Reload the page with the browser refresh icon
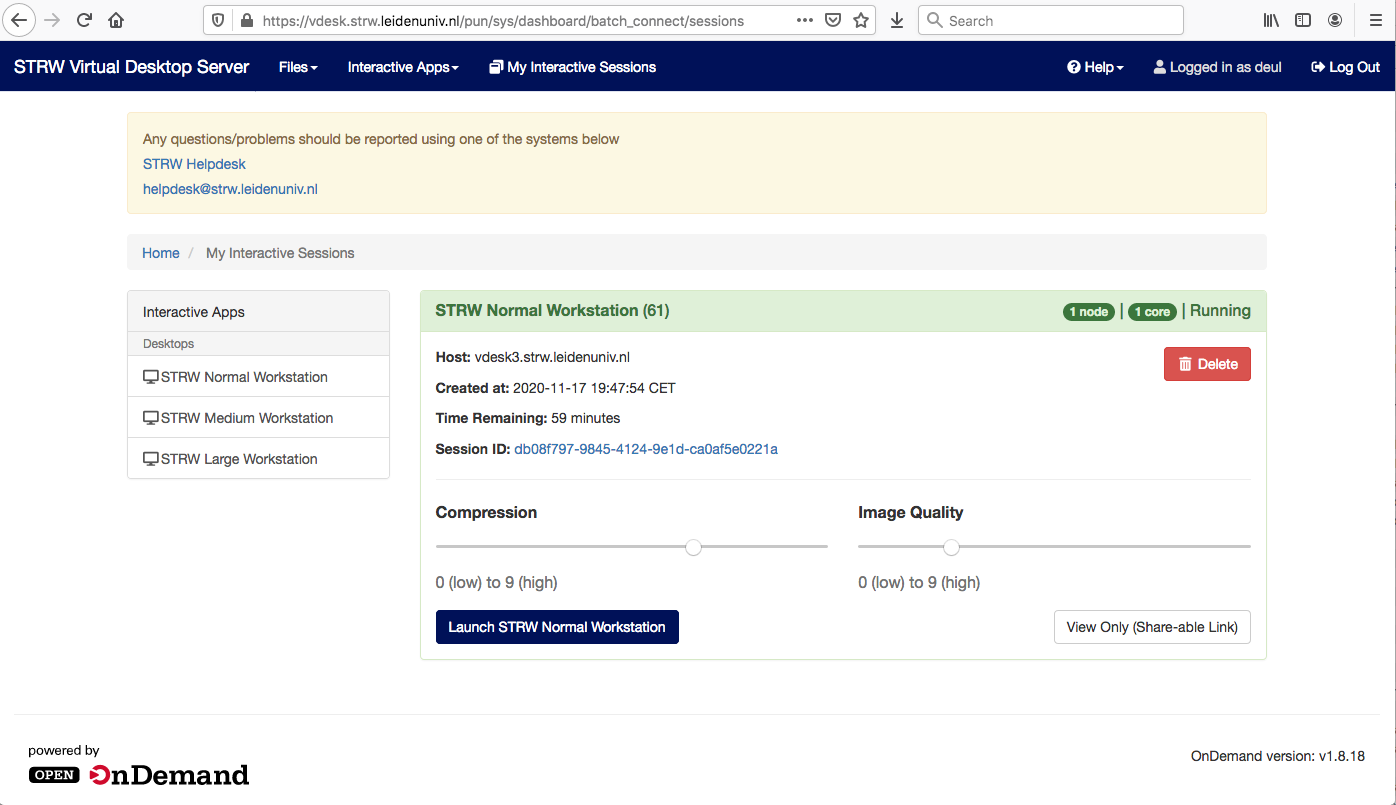This screenshot has width=1396, height=805. coord(84,20)
